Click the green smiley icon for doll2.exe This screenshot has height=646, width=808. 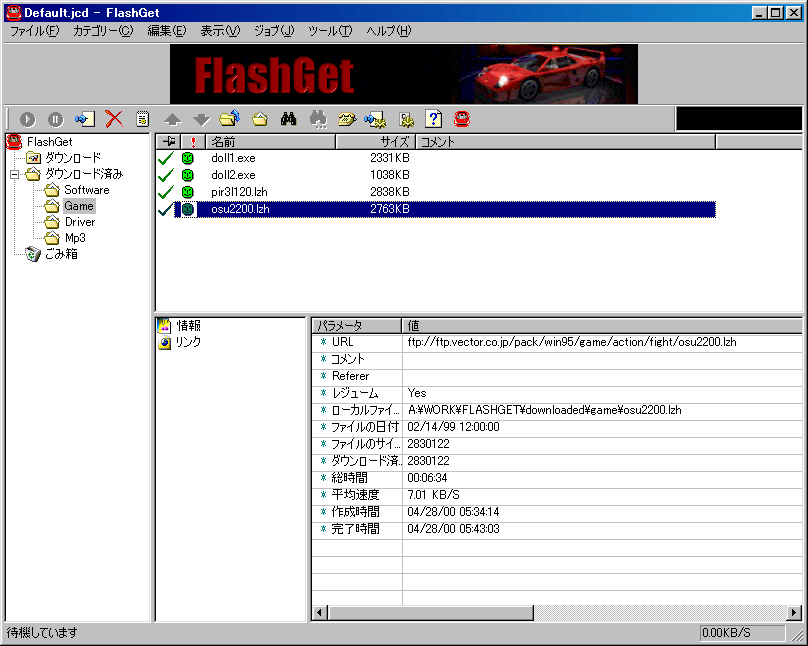[188, 175]
